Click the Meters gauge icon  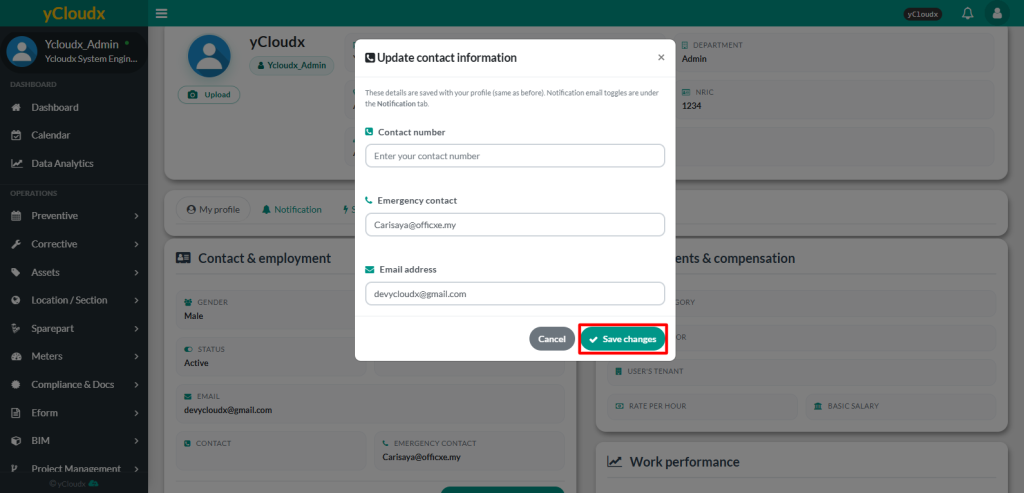click(x=17, y=357)
